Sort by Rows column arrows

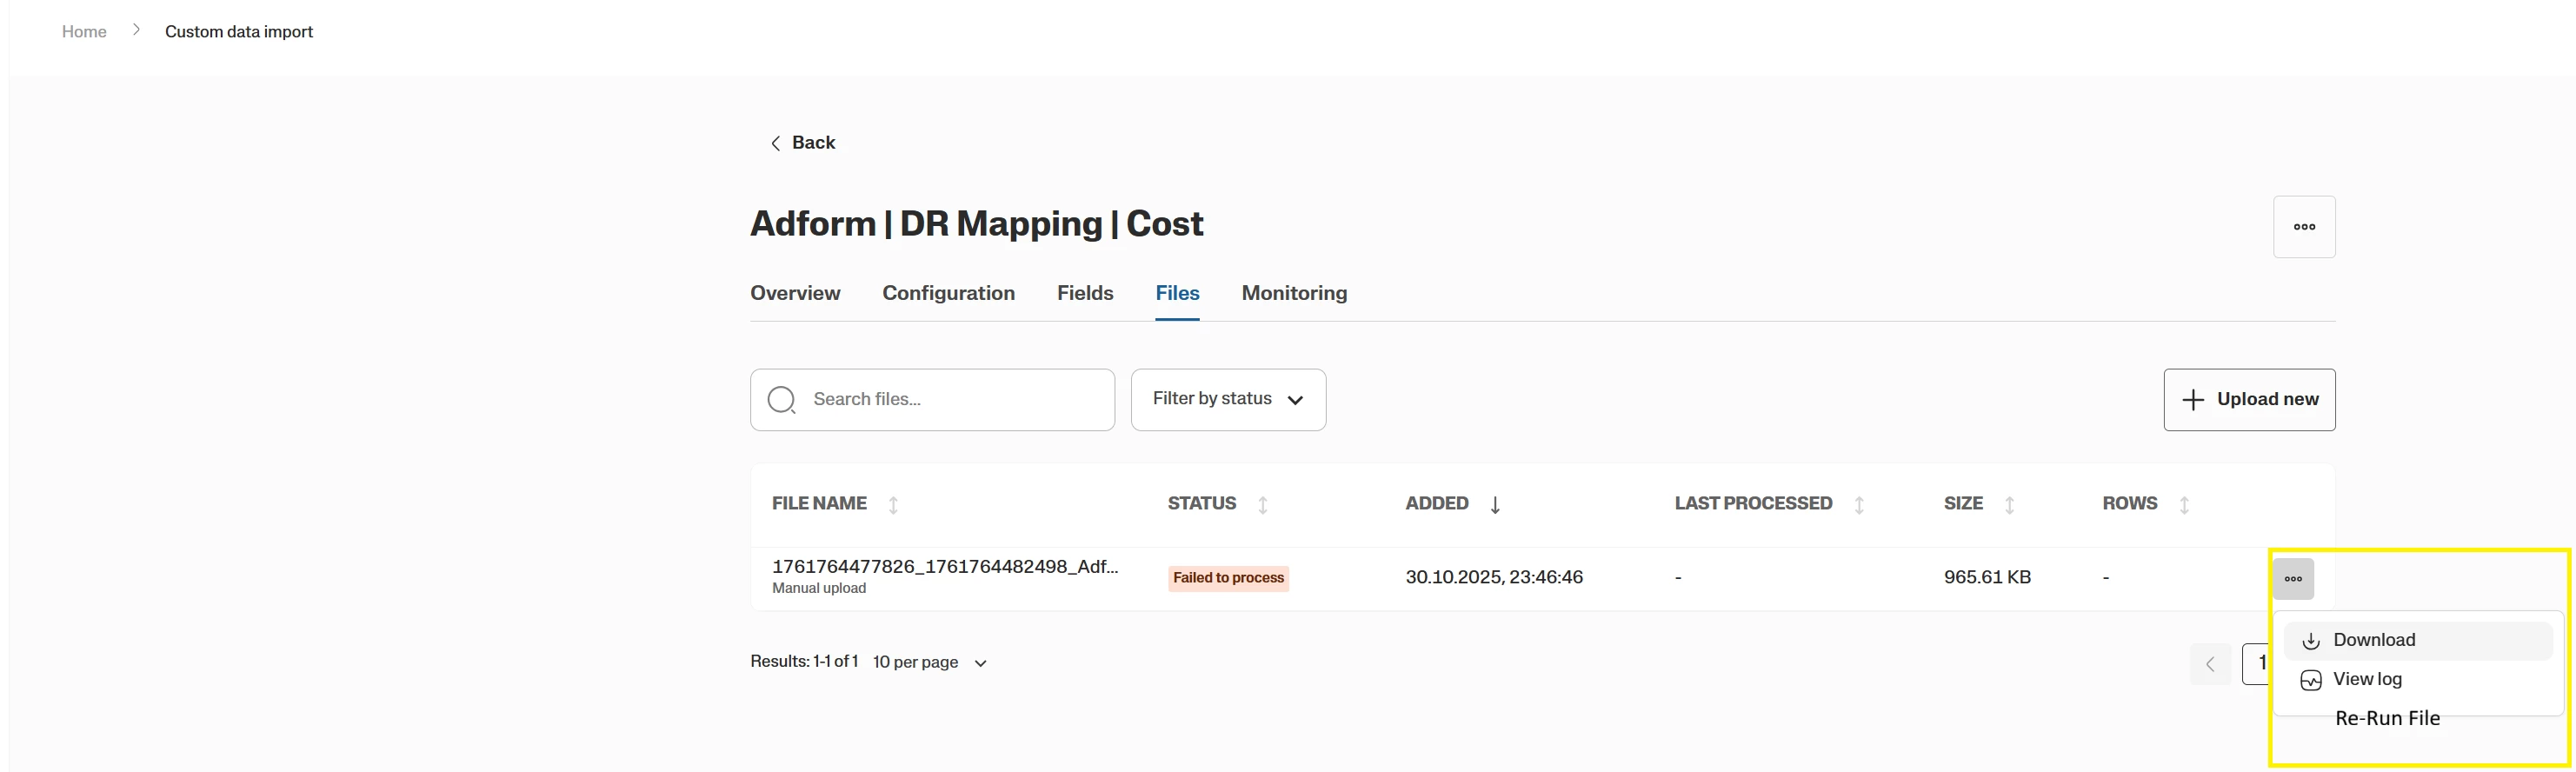[x=2184, y=505]
